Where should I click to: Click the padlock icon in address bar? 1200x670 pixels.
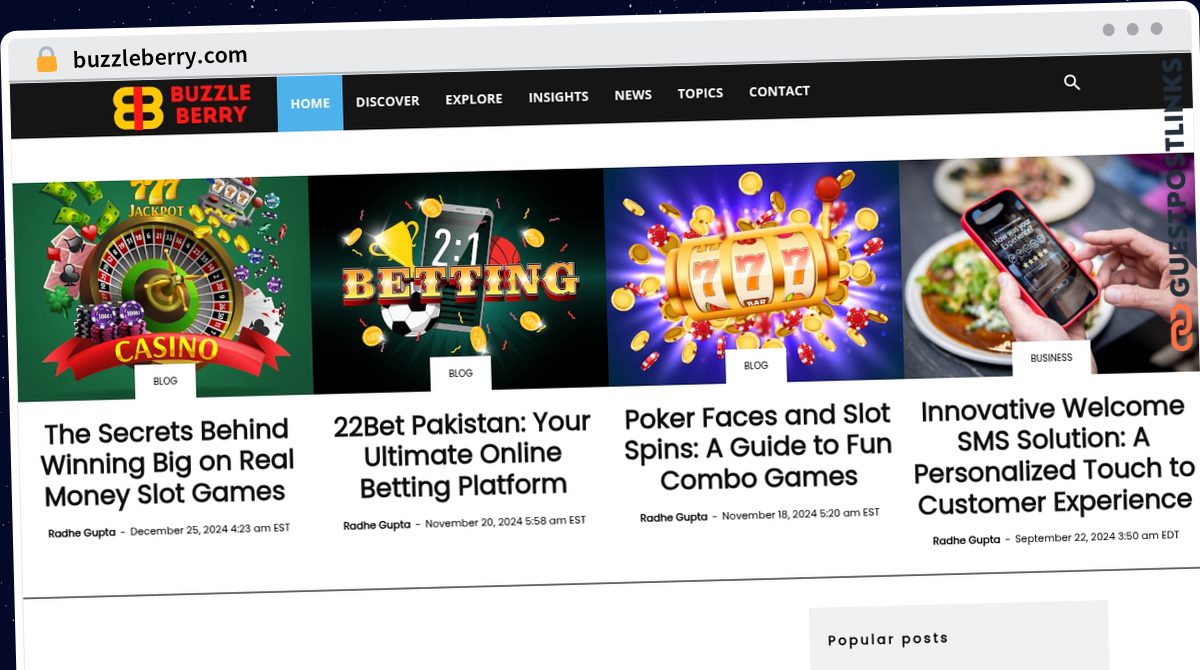coord(46,59)
